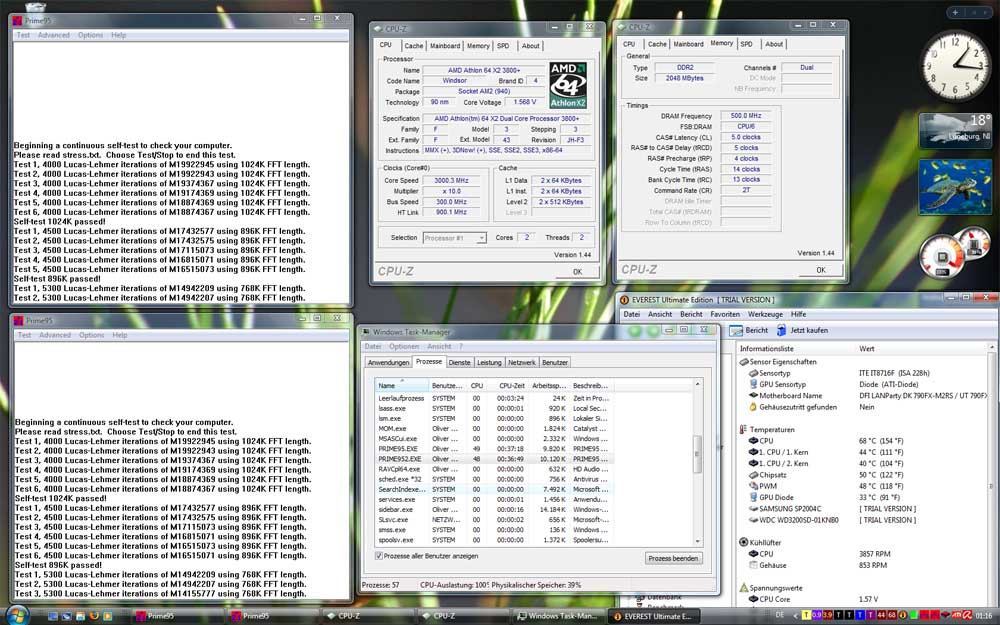The width and height of the screenshot is (1000, 625).
Task: Switch to Dienste tab in Task Manager
Action: 459,362
